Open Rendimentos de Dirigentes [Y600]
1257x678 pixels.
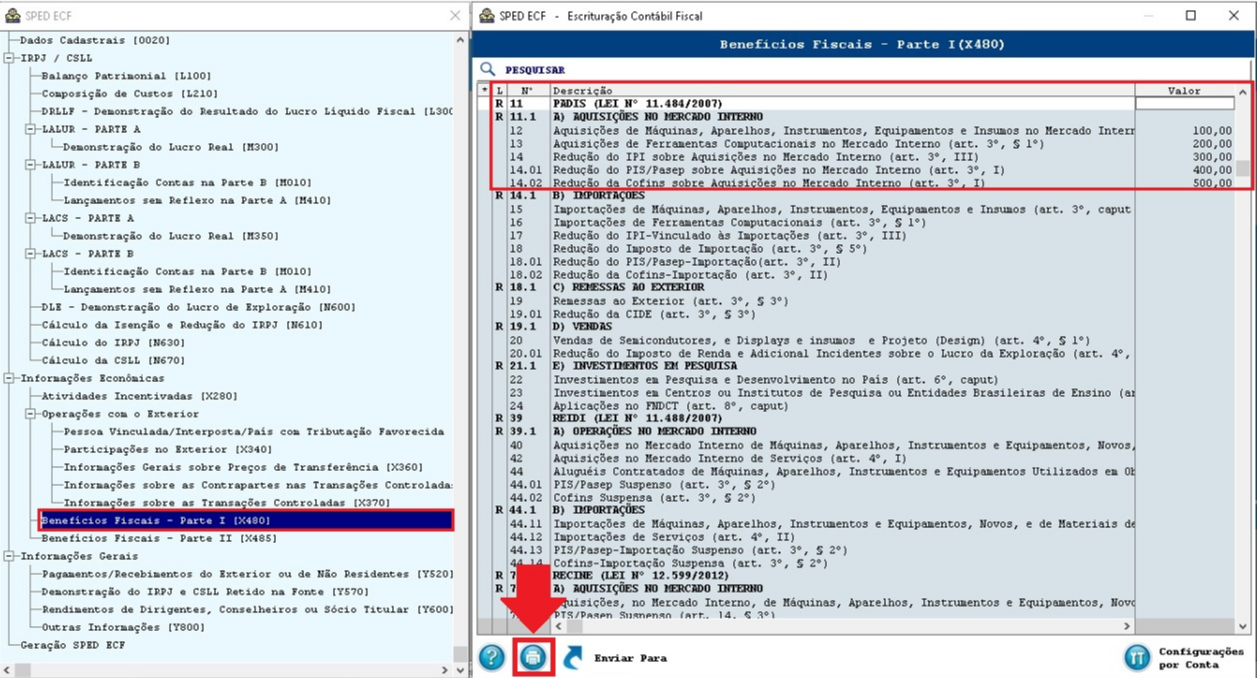[247, 609]
